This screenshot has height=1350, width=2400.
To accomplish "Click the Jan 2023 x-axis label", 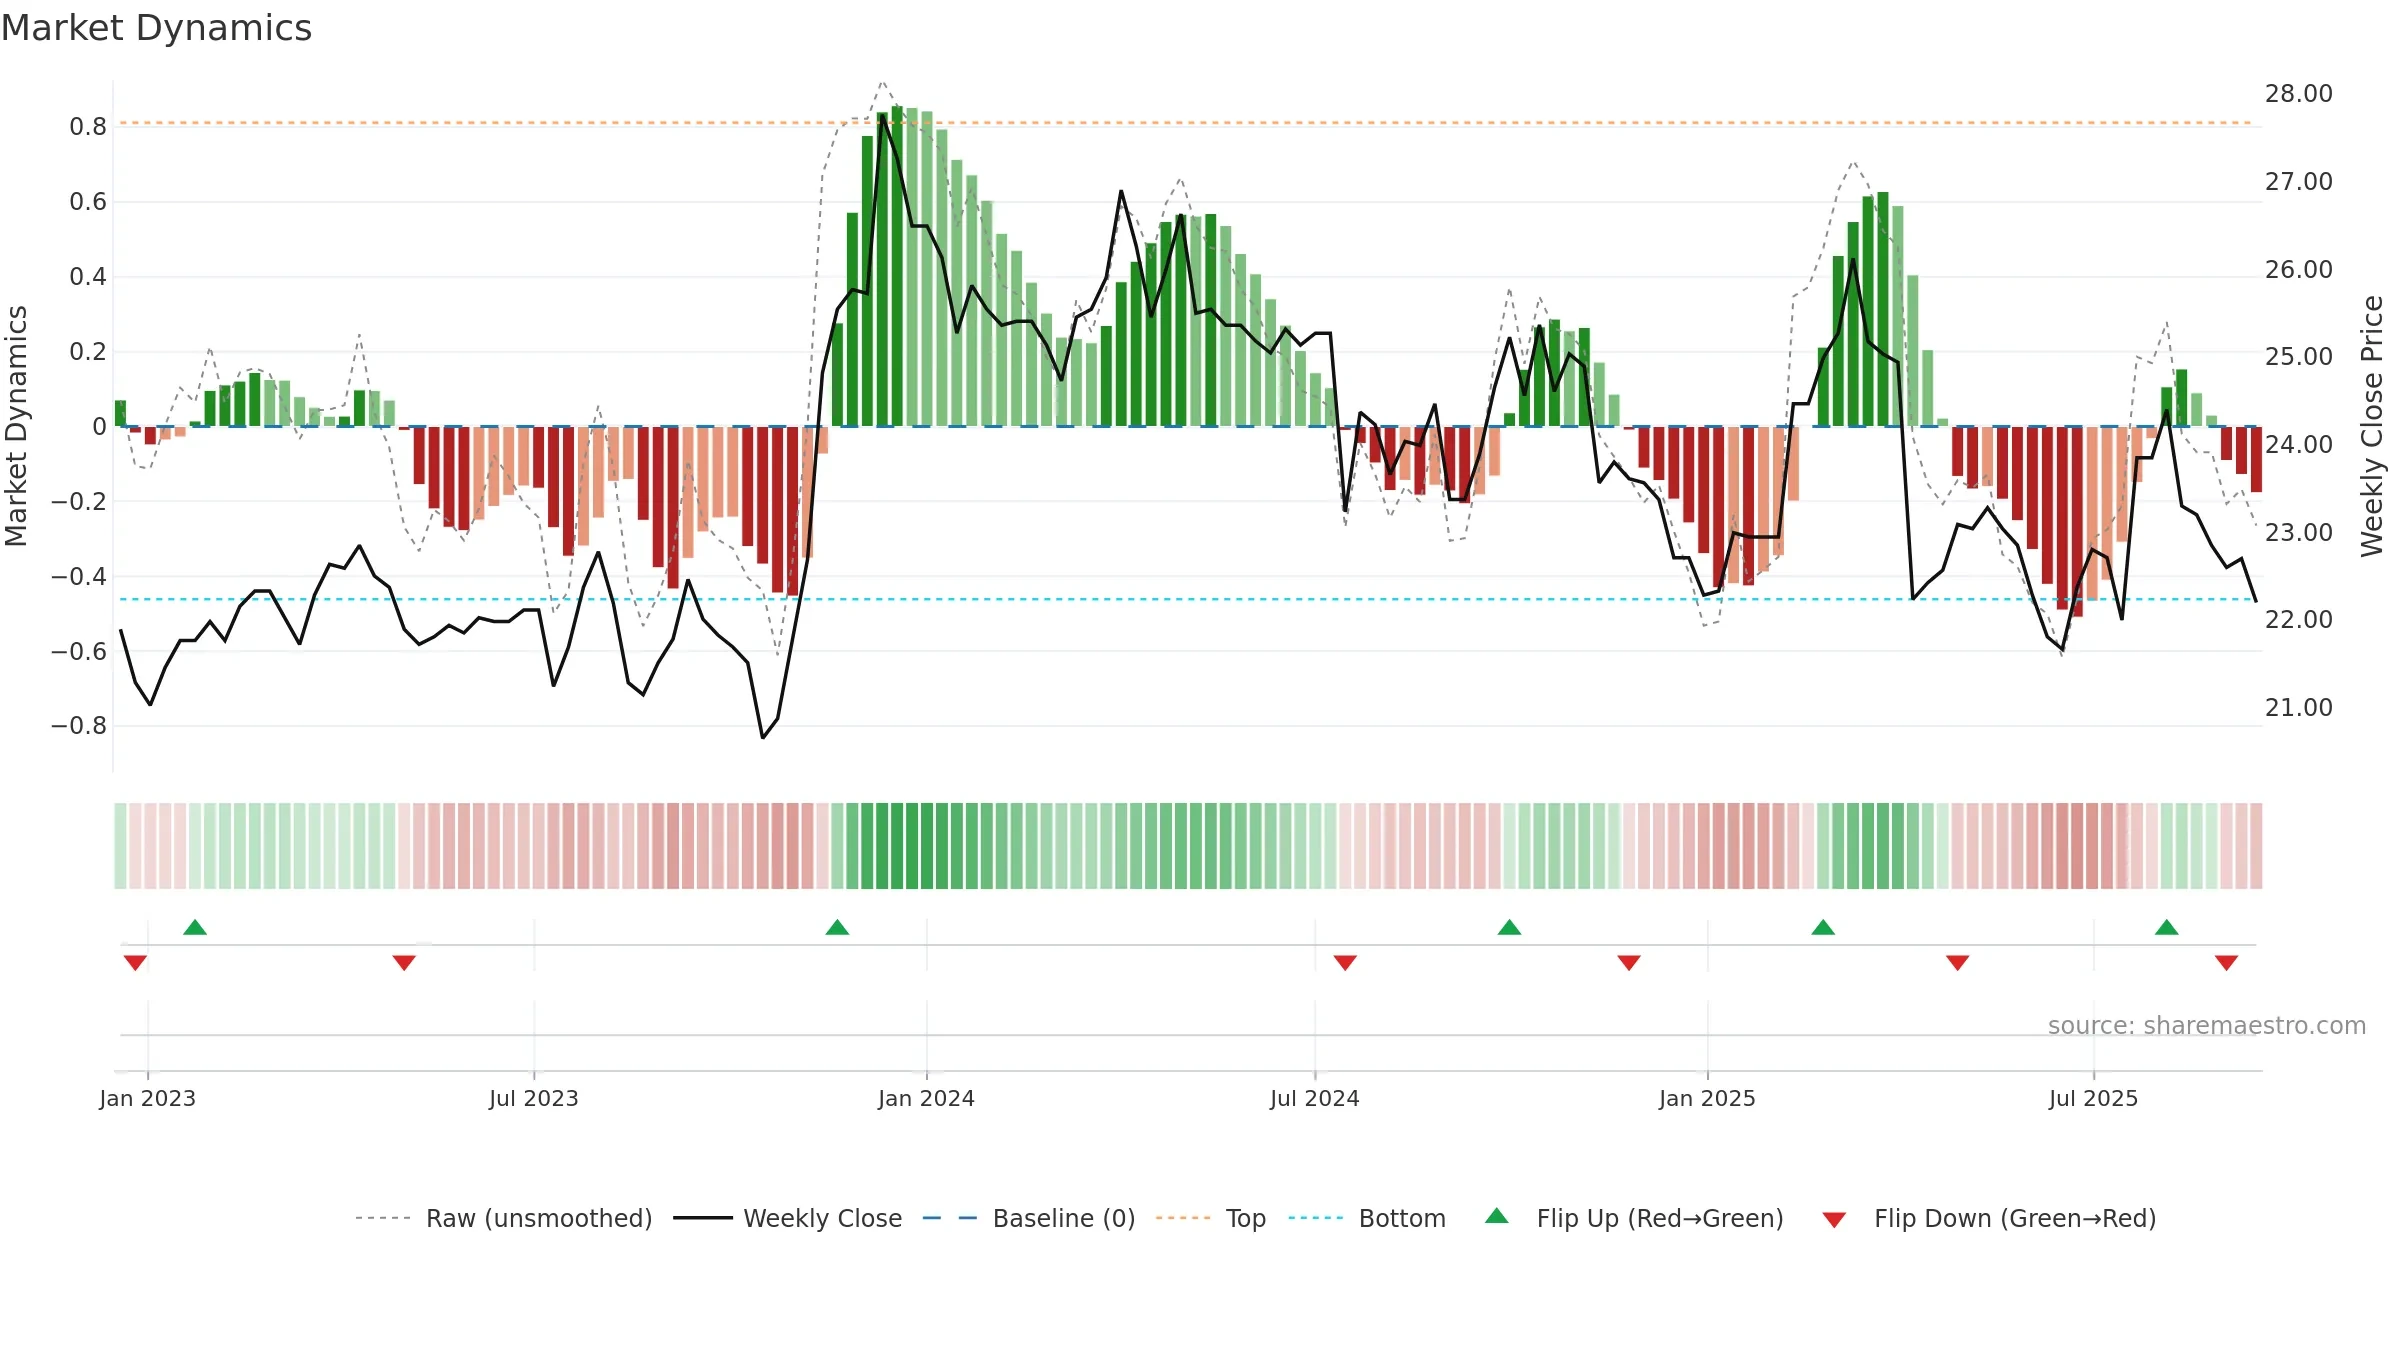I will coord(148,1098).
